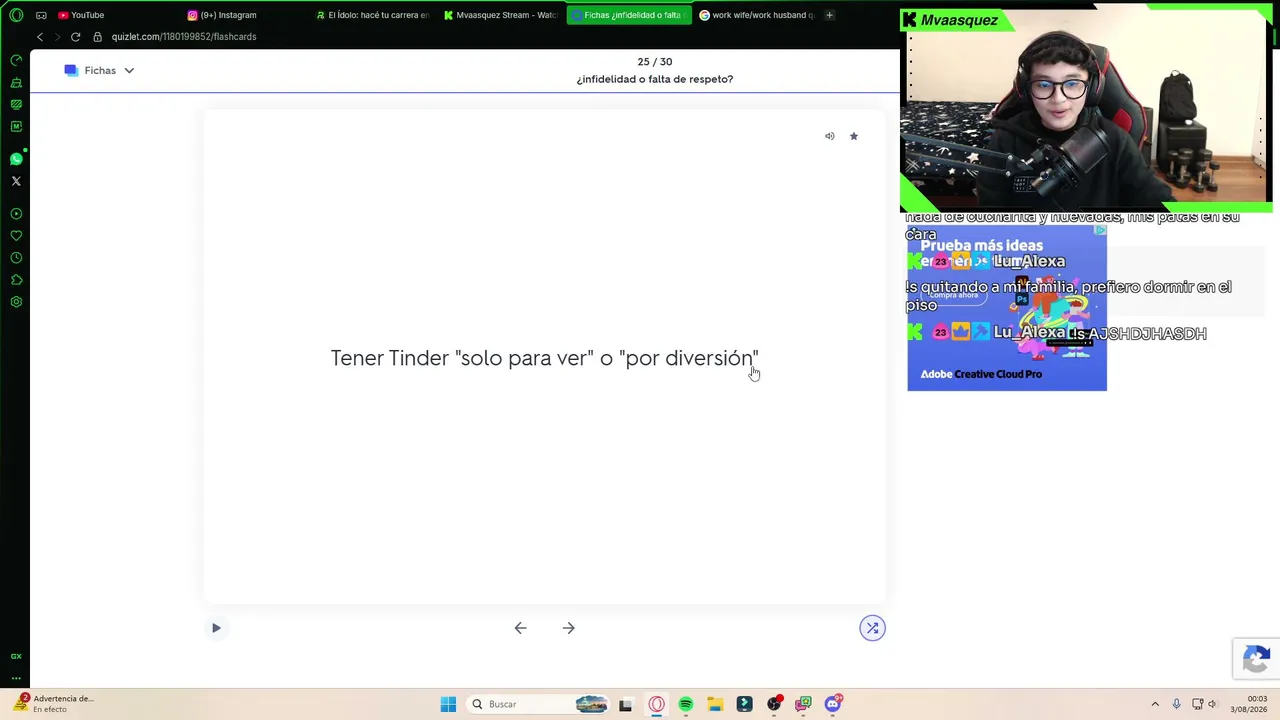This screenshot has width=1280, height=720.
Task: Open the Windows Start menu
Action: click(448, 704)
